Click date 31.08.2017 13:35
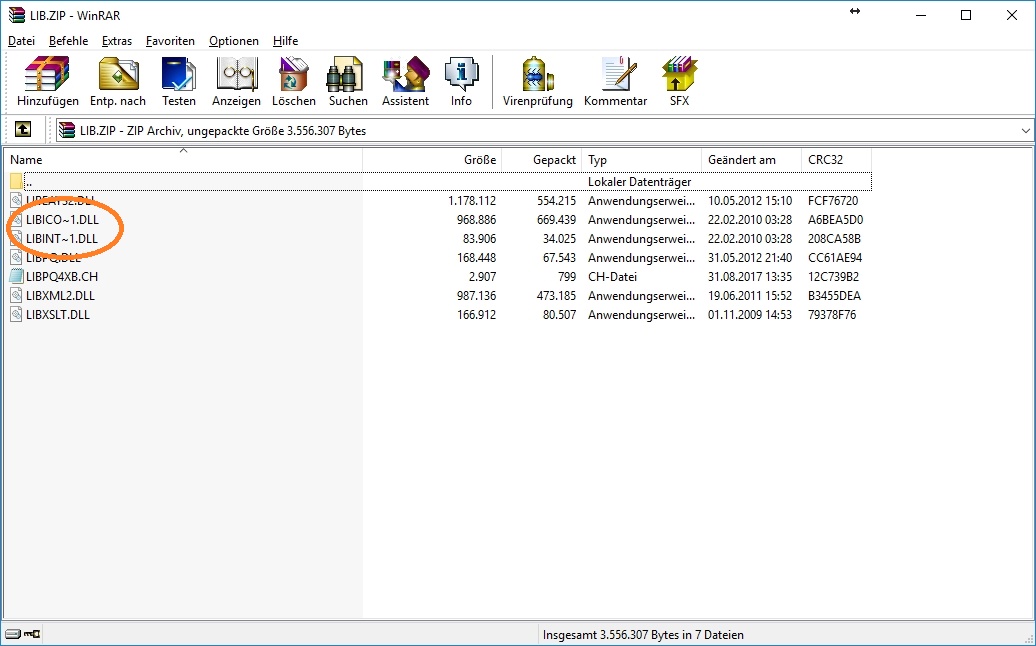 coord(749,276)
